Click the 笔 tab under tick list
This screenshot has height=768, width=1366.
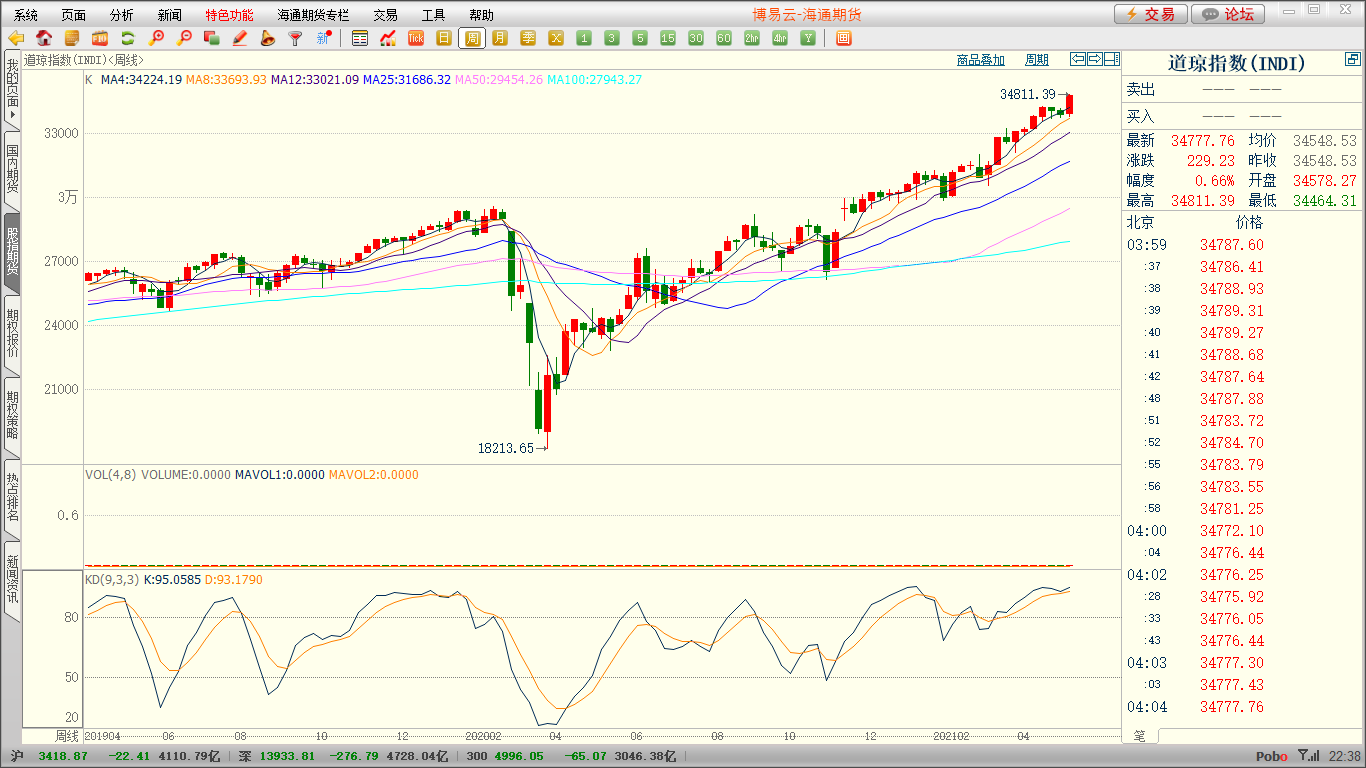1140,735
